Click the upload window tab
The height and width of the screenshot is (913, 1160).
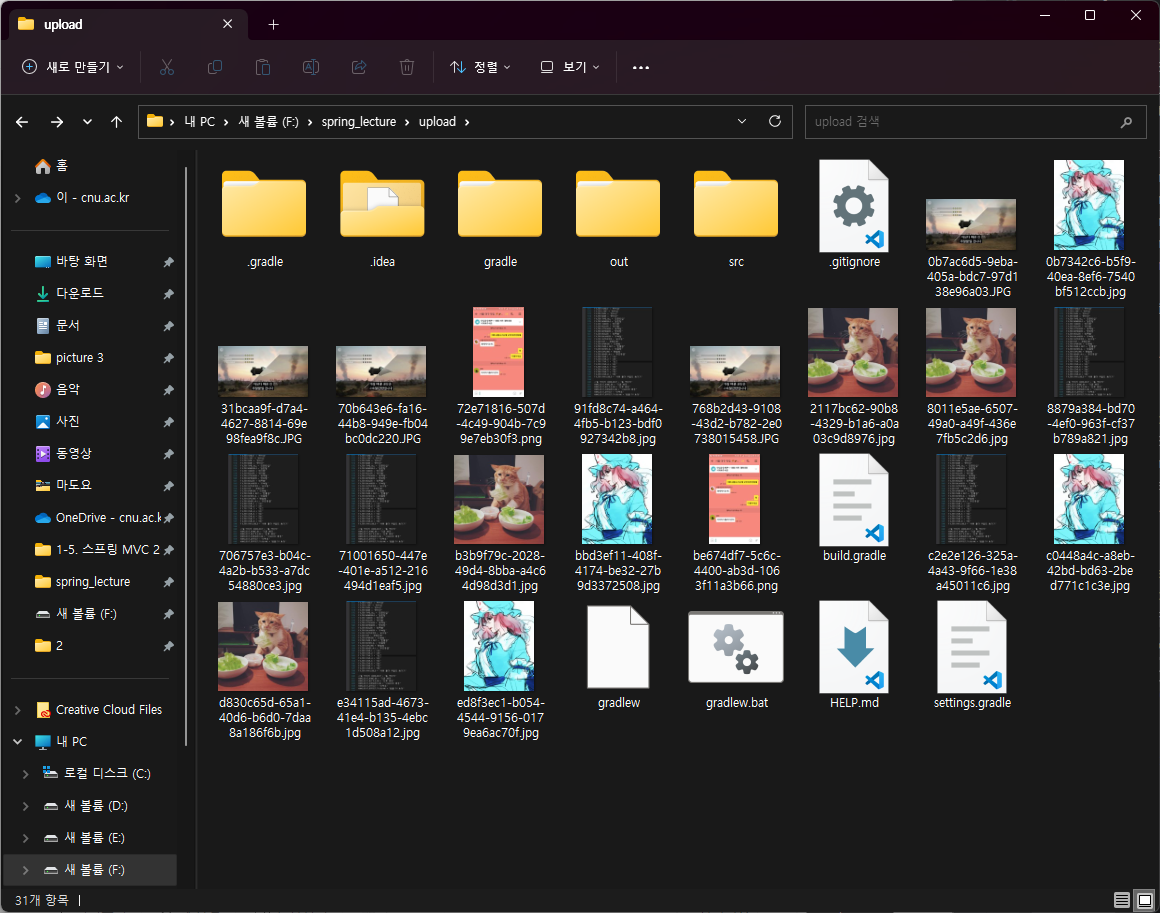pyautogui.click(x=126, y=24)
